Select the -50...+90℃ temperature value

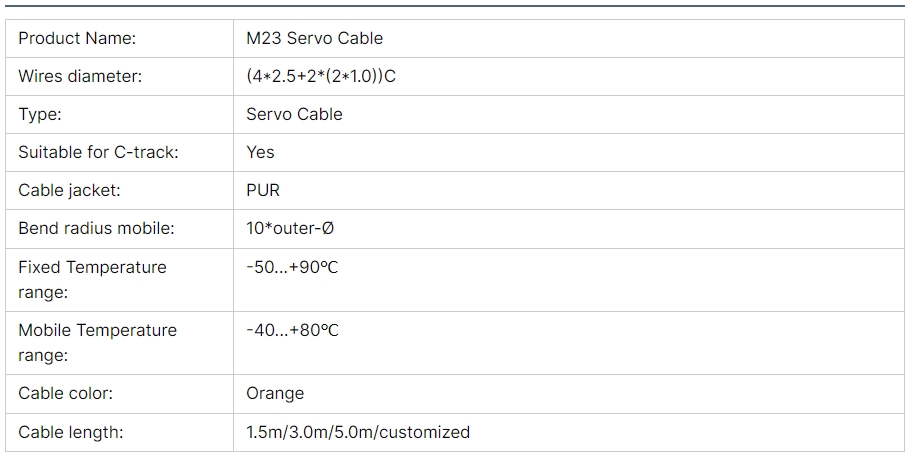point(292,268)
